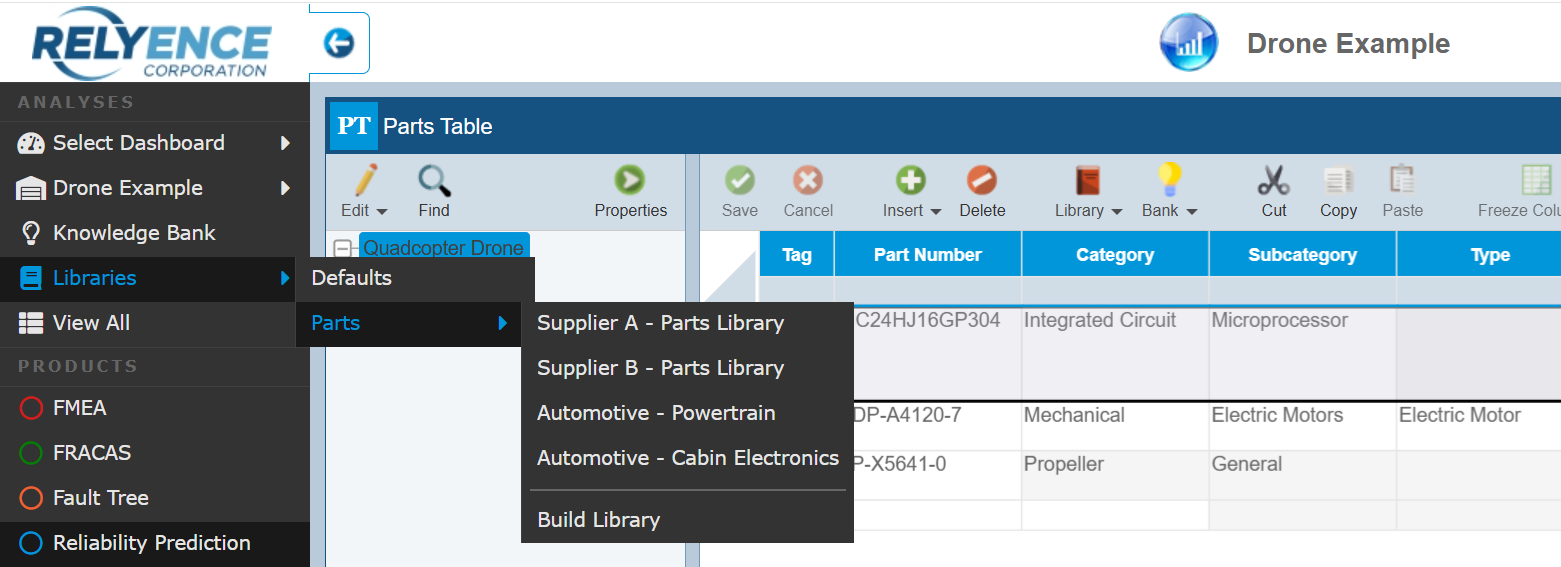Select the Electric Motor type cell
Image resolution: width=1561 pixels, height=567 pixels.
[x=1479, y=426]
